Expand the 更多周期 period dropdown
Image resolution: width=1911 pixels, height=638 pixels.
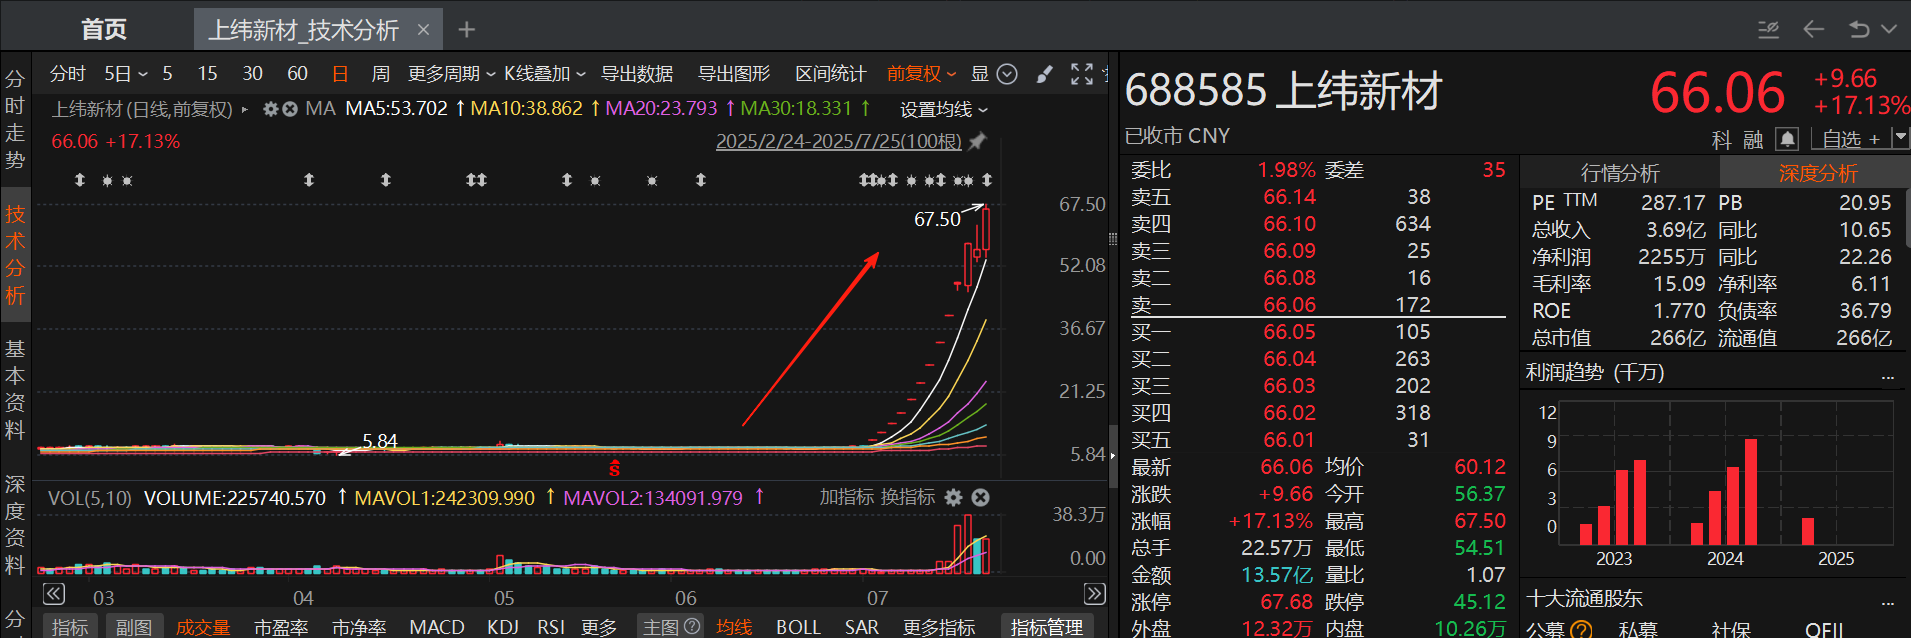[x=451, y=74]
